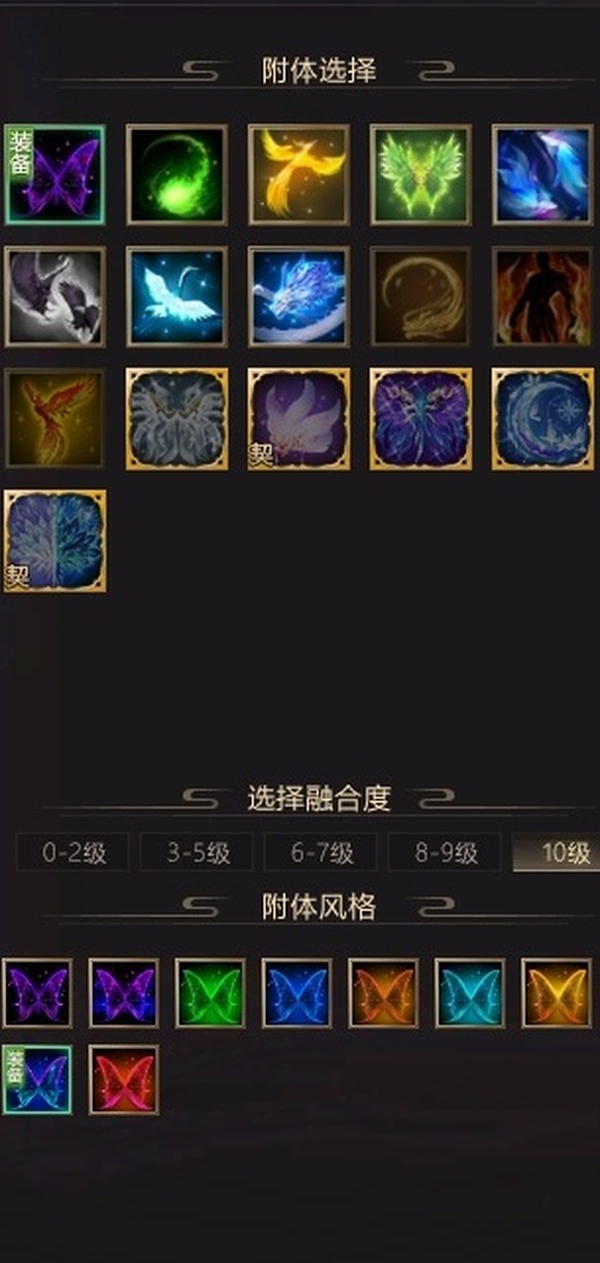This screenshot has height=1263, width=600.
Task: Pick the red butterfly style swatch
Action: (x=124, y=1080)
